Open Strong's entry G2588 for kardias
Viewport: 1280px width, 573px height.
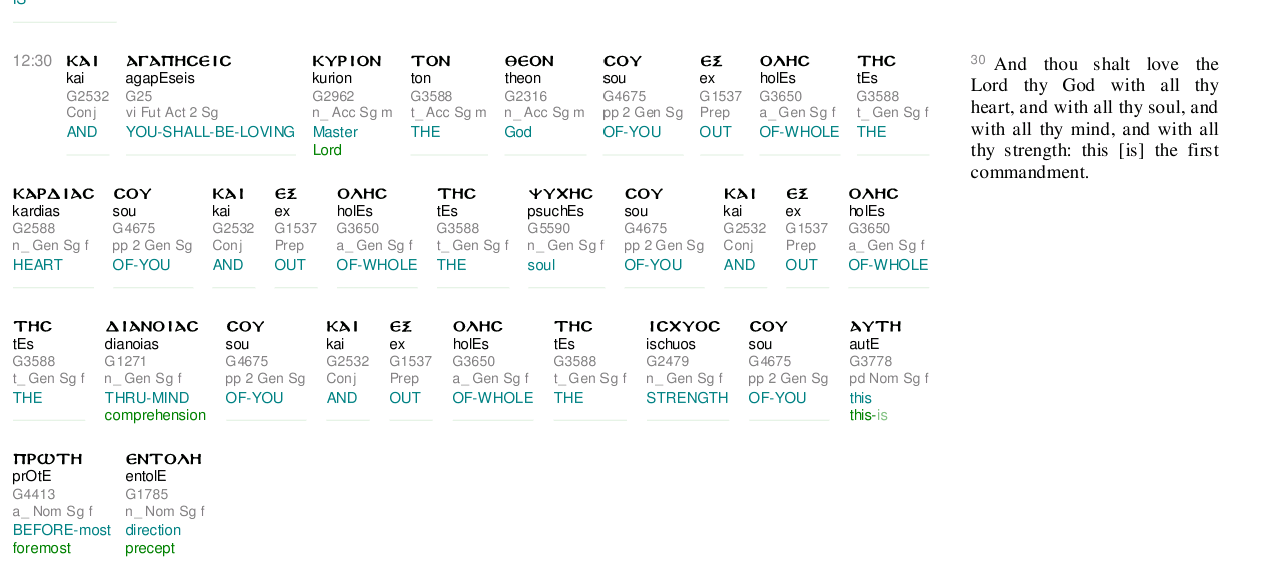34,228
